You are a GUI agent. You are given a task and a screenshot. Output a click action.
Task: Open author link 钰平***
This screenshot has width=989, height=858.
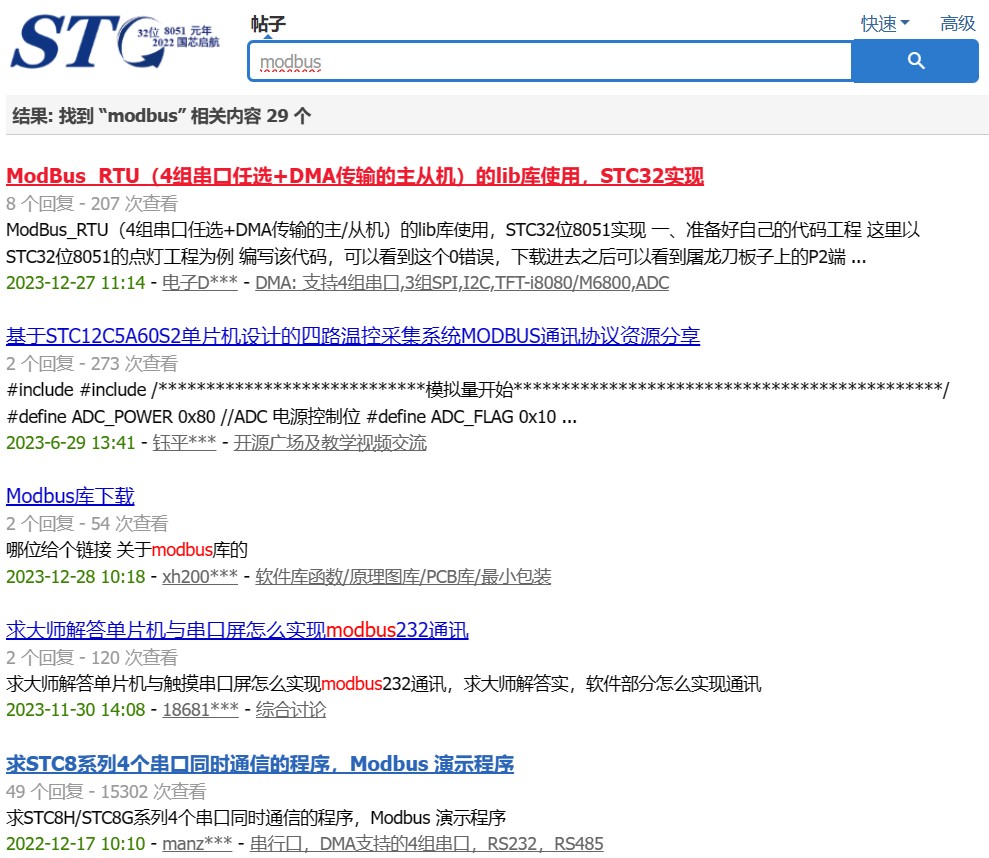[x=184, y=443]
